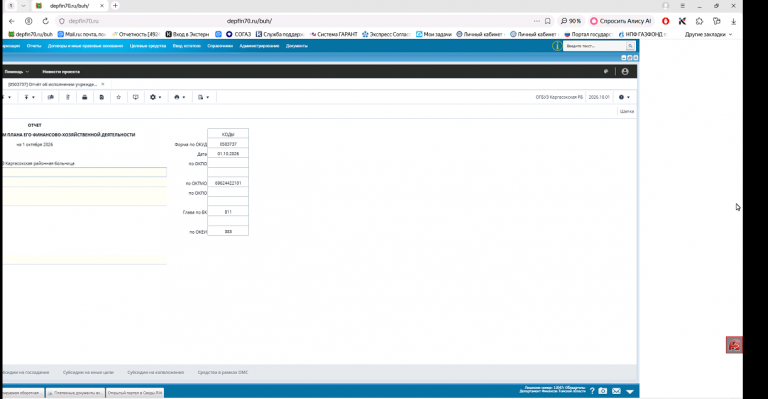The image size is (768, 399).
Task: Switch to Субсидии на иные цели tab
Action: 88,373
